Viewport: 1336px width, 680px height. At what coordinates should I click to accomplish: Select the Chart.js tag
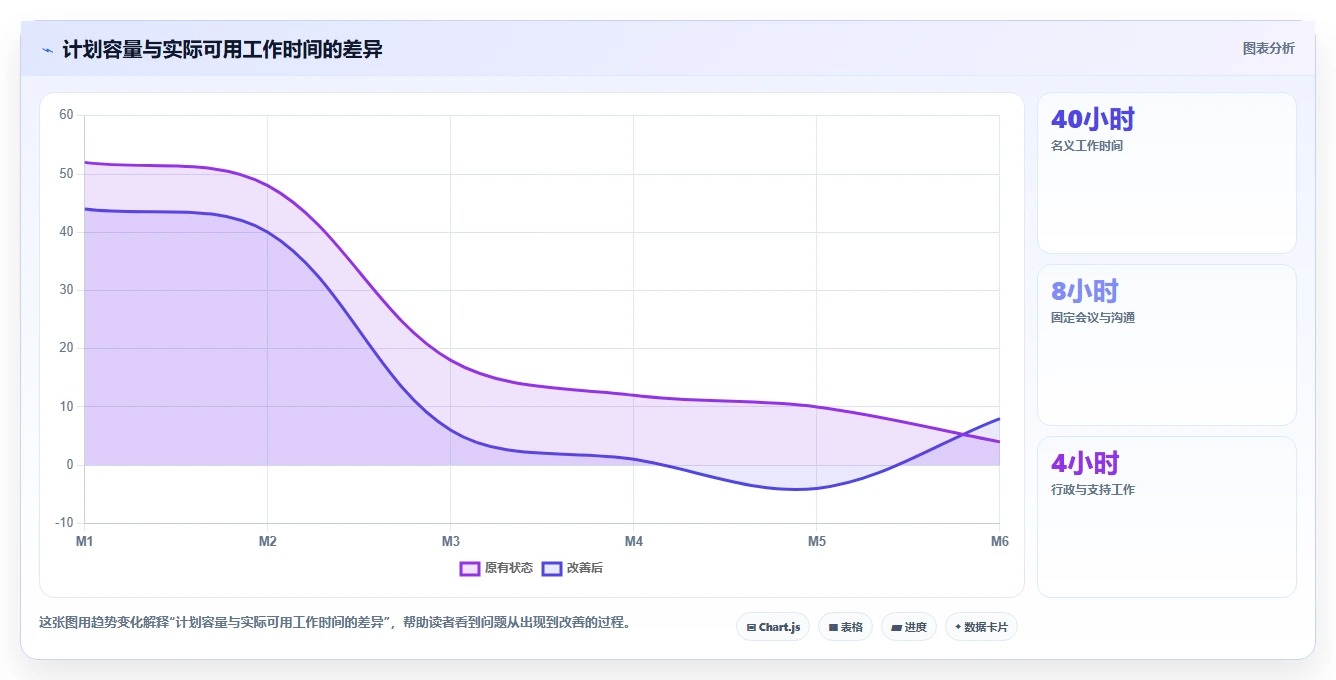click(773, 627)
